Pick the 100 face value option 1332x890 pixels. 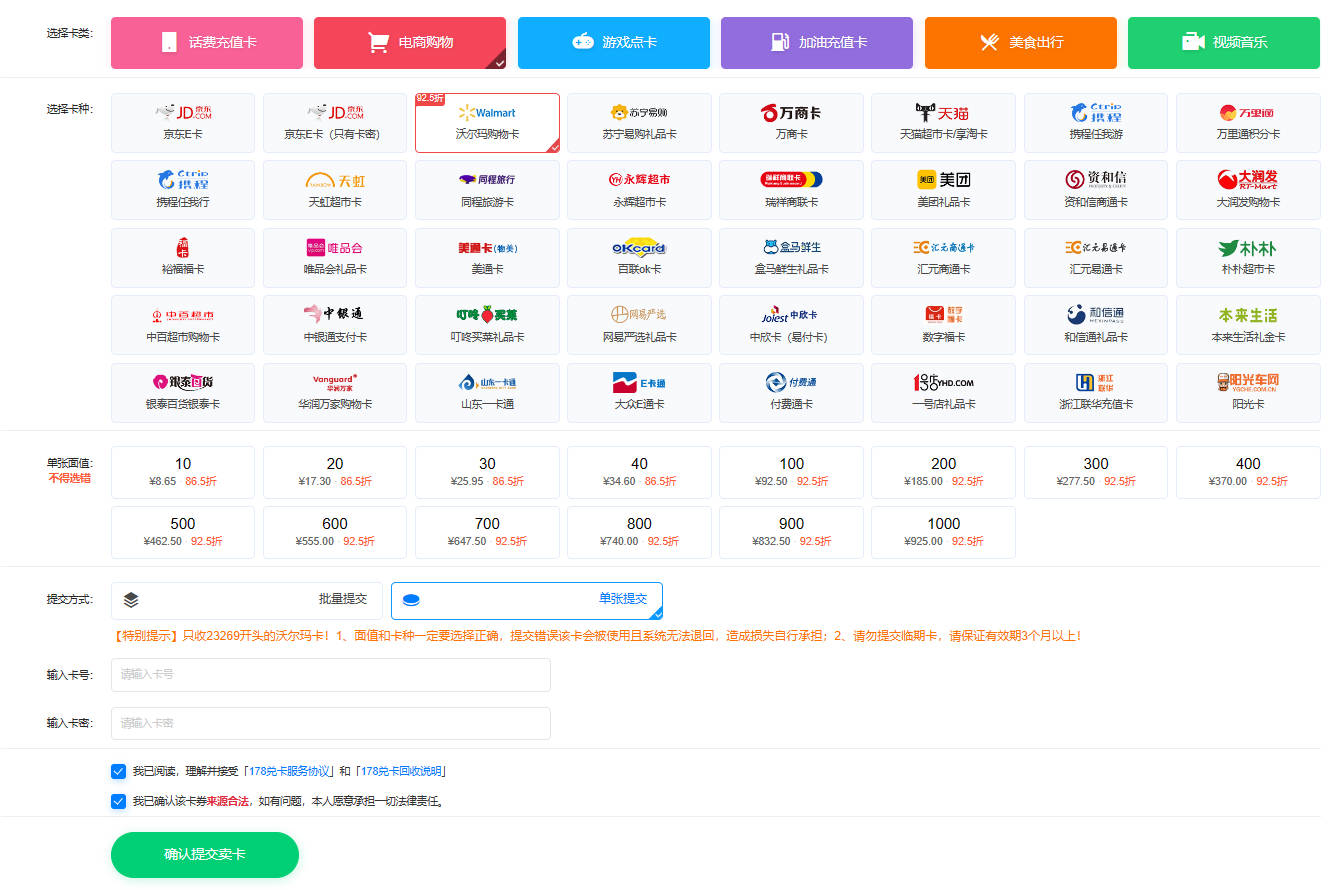(x=792, y=472)
